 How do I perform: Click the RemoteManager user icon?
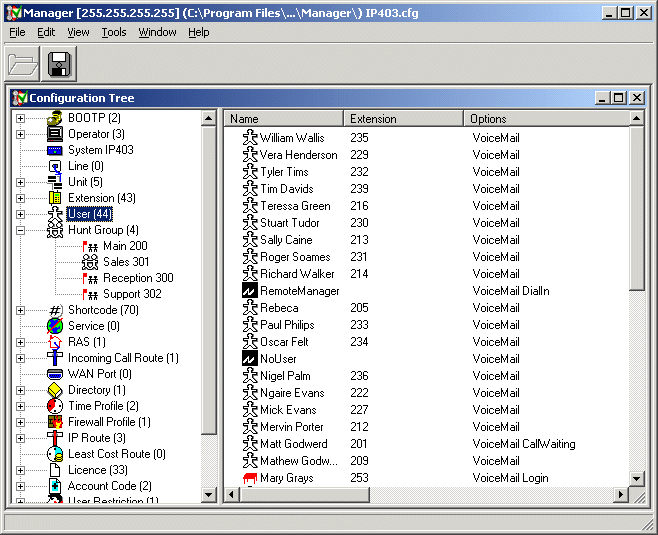tap(250, 291)
